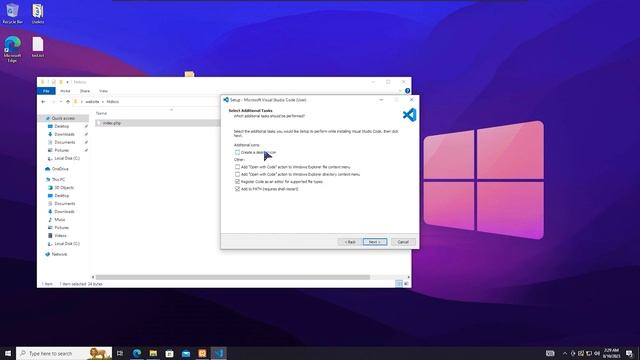Open OneDrive in Explorer sidebar
Screen dimensions: 640x360
pyautogui.click(x=60, y=169)
